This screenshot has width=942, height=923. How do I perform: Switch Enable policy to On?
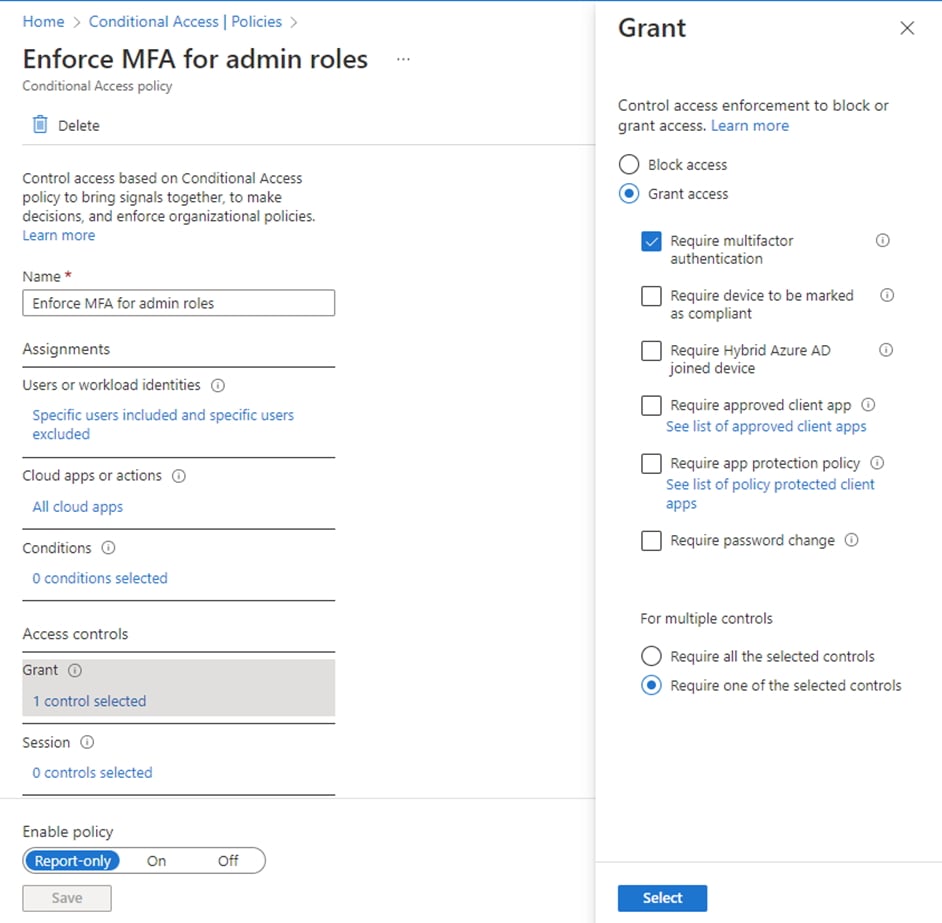point(156,860)
